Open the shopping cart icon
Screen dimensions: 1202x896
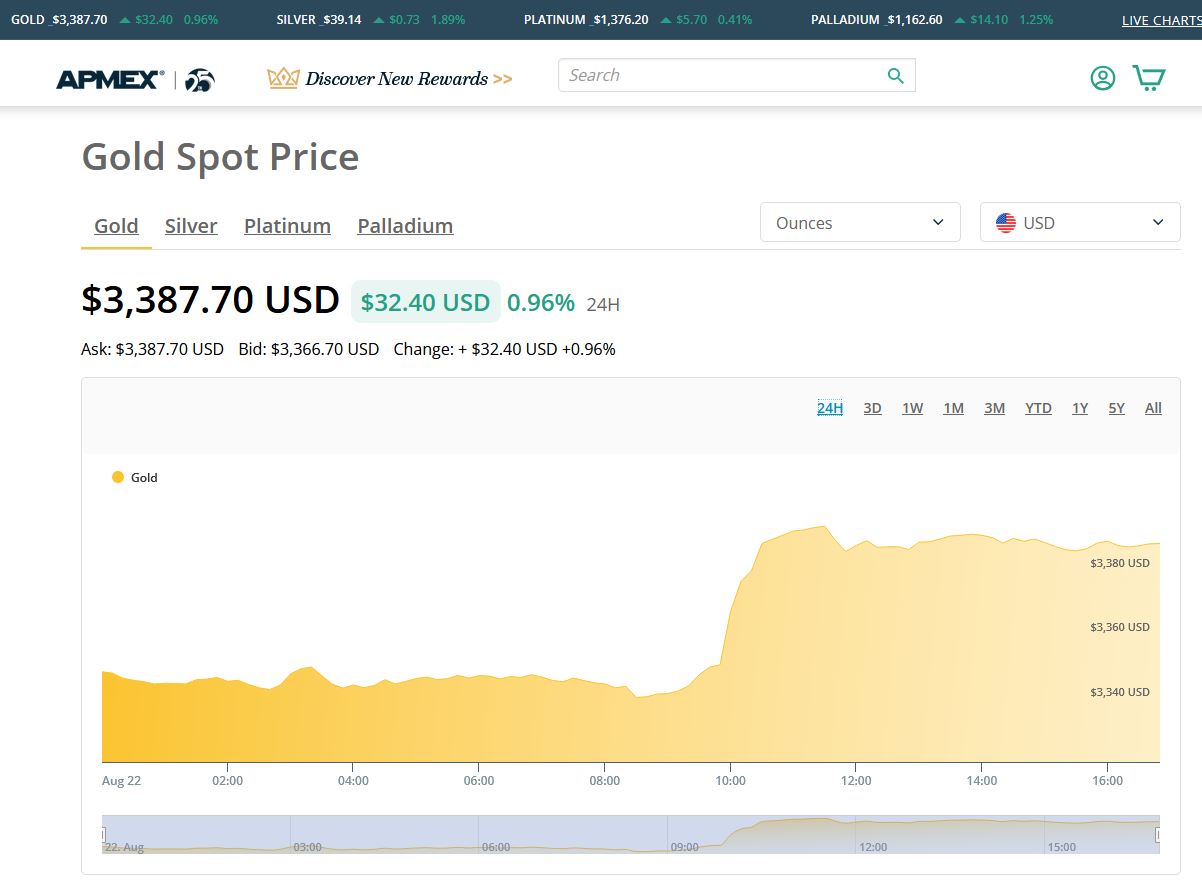1148,78
